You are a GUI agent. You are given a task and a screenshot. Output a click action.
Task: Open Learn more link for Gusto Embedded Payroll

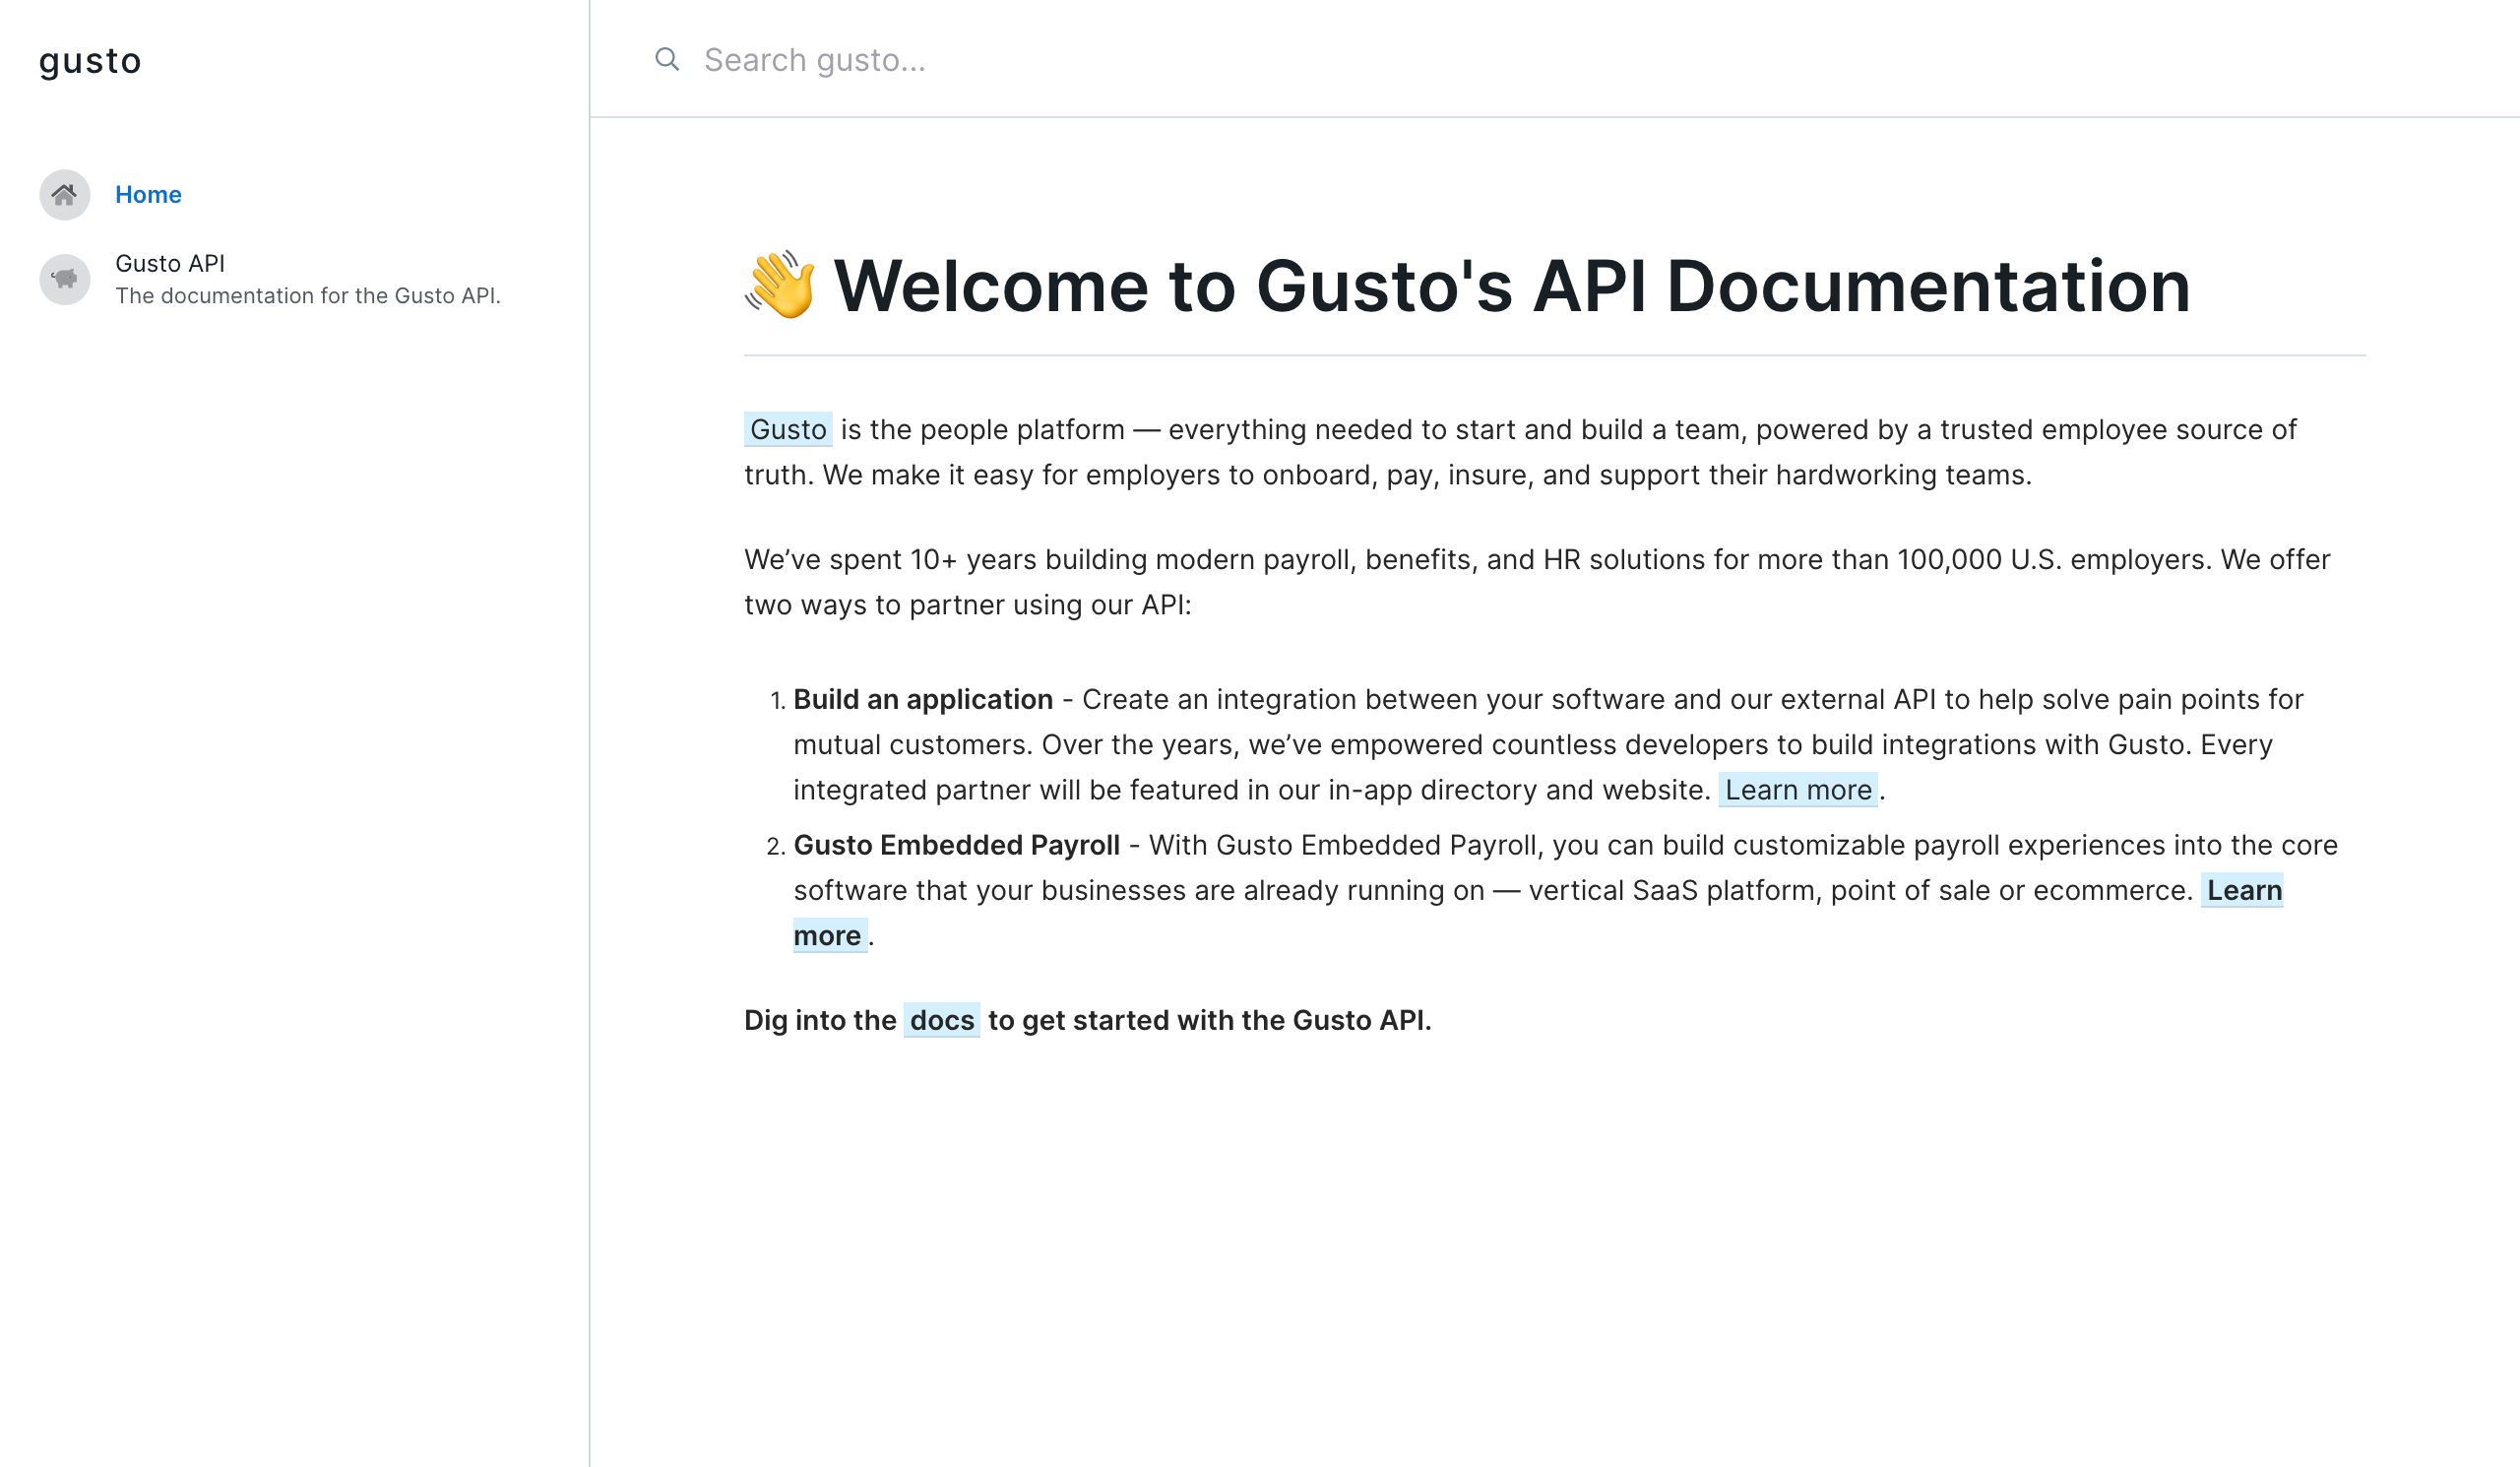pos(2244,890)
